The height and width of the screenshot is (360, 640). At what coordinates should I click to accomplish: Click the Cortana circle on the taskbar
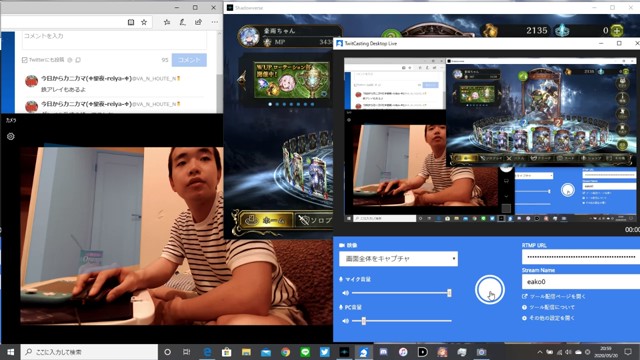(x=167, y=352)
